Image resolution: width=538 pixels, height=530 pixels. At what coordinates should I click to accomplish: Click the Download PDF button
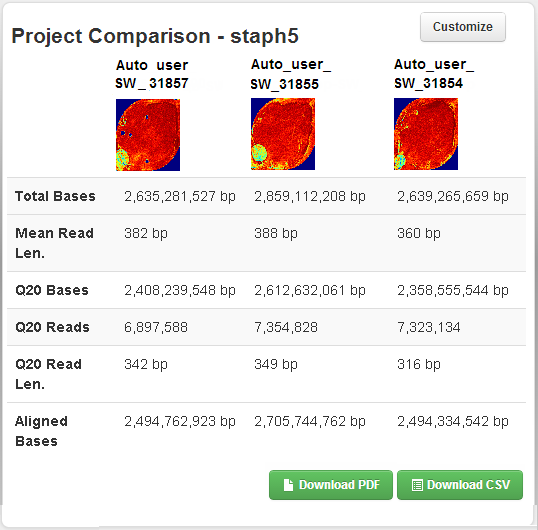pyautogui.click(x=331, y=485)
